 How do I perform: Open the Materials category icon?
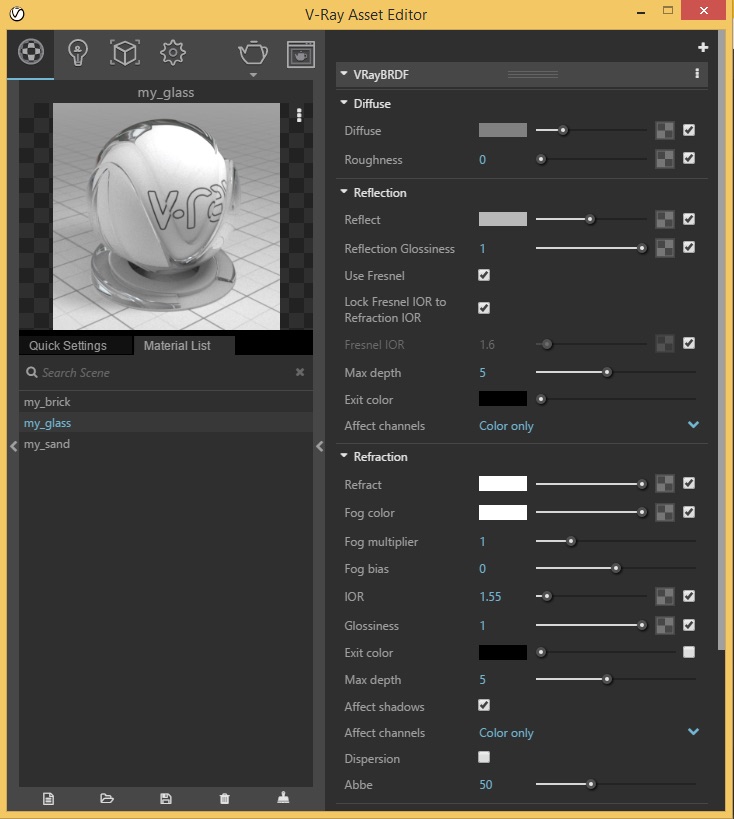(x=31, y=52)
